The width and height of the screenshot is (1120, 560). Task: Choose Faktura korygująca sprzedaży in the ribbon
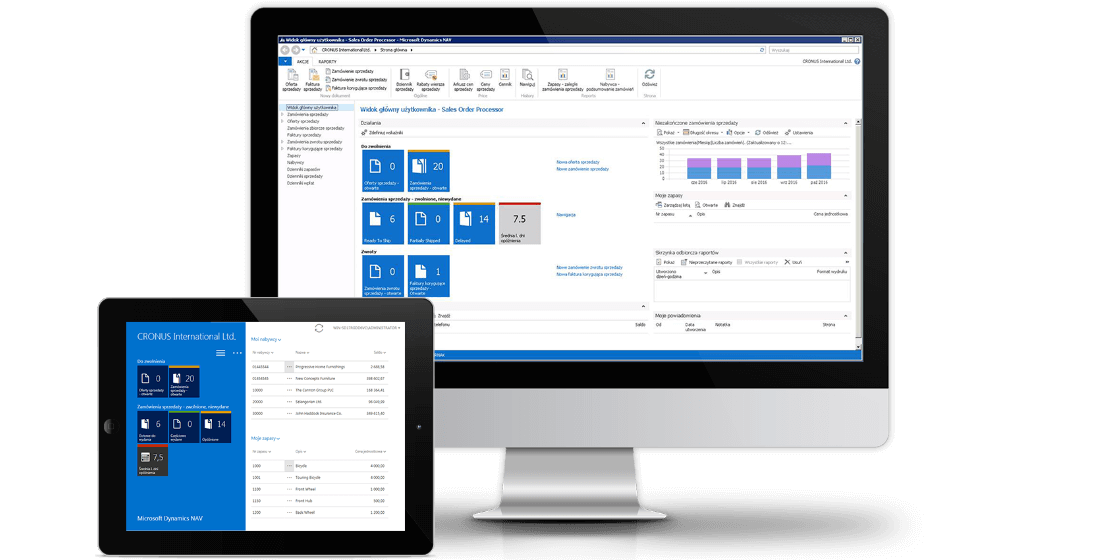(x=356, y=88)
